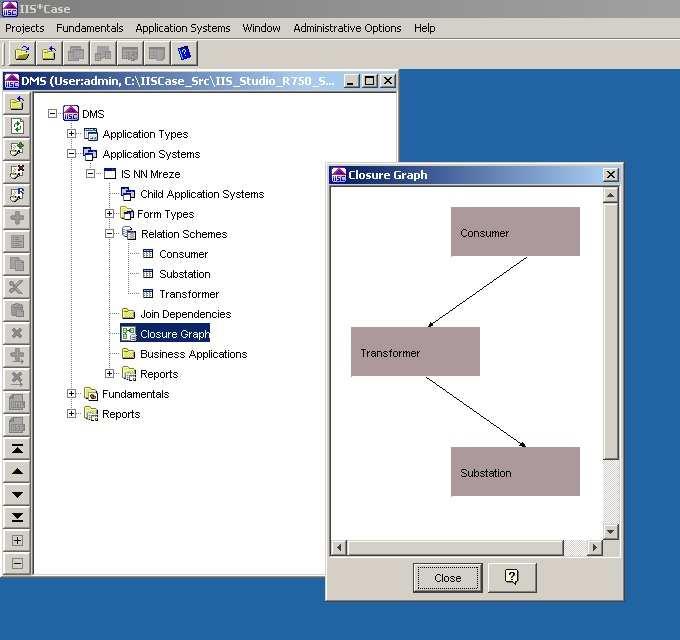Click the Closure Graph tree node icon
Screen dimensions: 680x640
(x=128, y=334)
